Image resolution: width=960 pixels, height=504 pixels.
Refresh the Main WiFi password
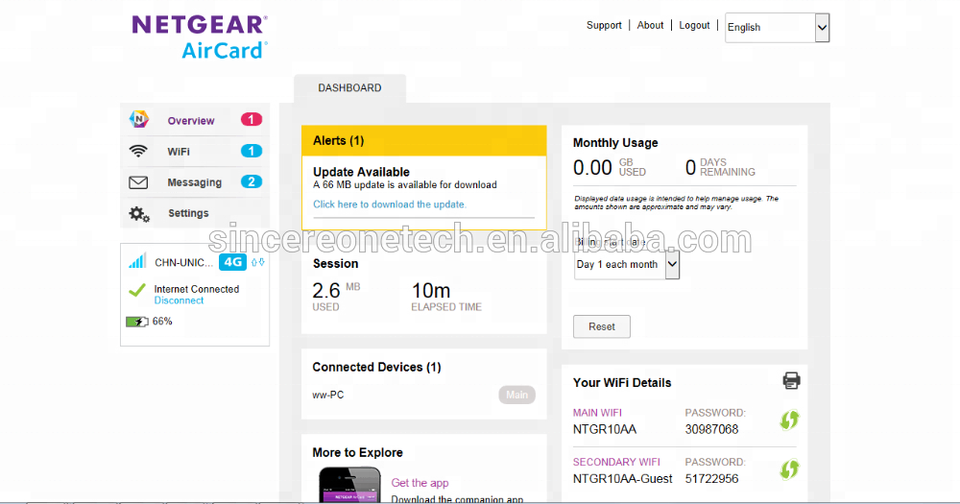coord(789,420)
